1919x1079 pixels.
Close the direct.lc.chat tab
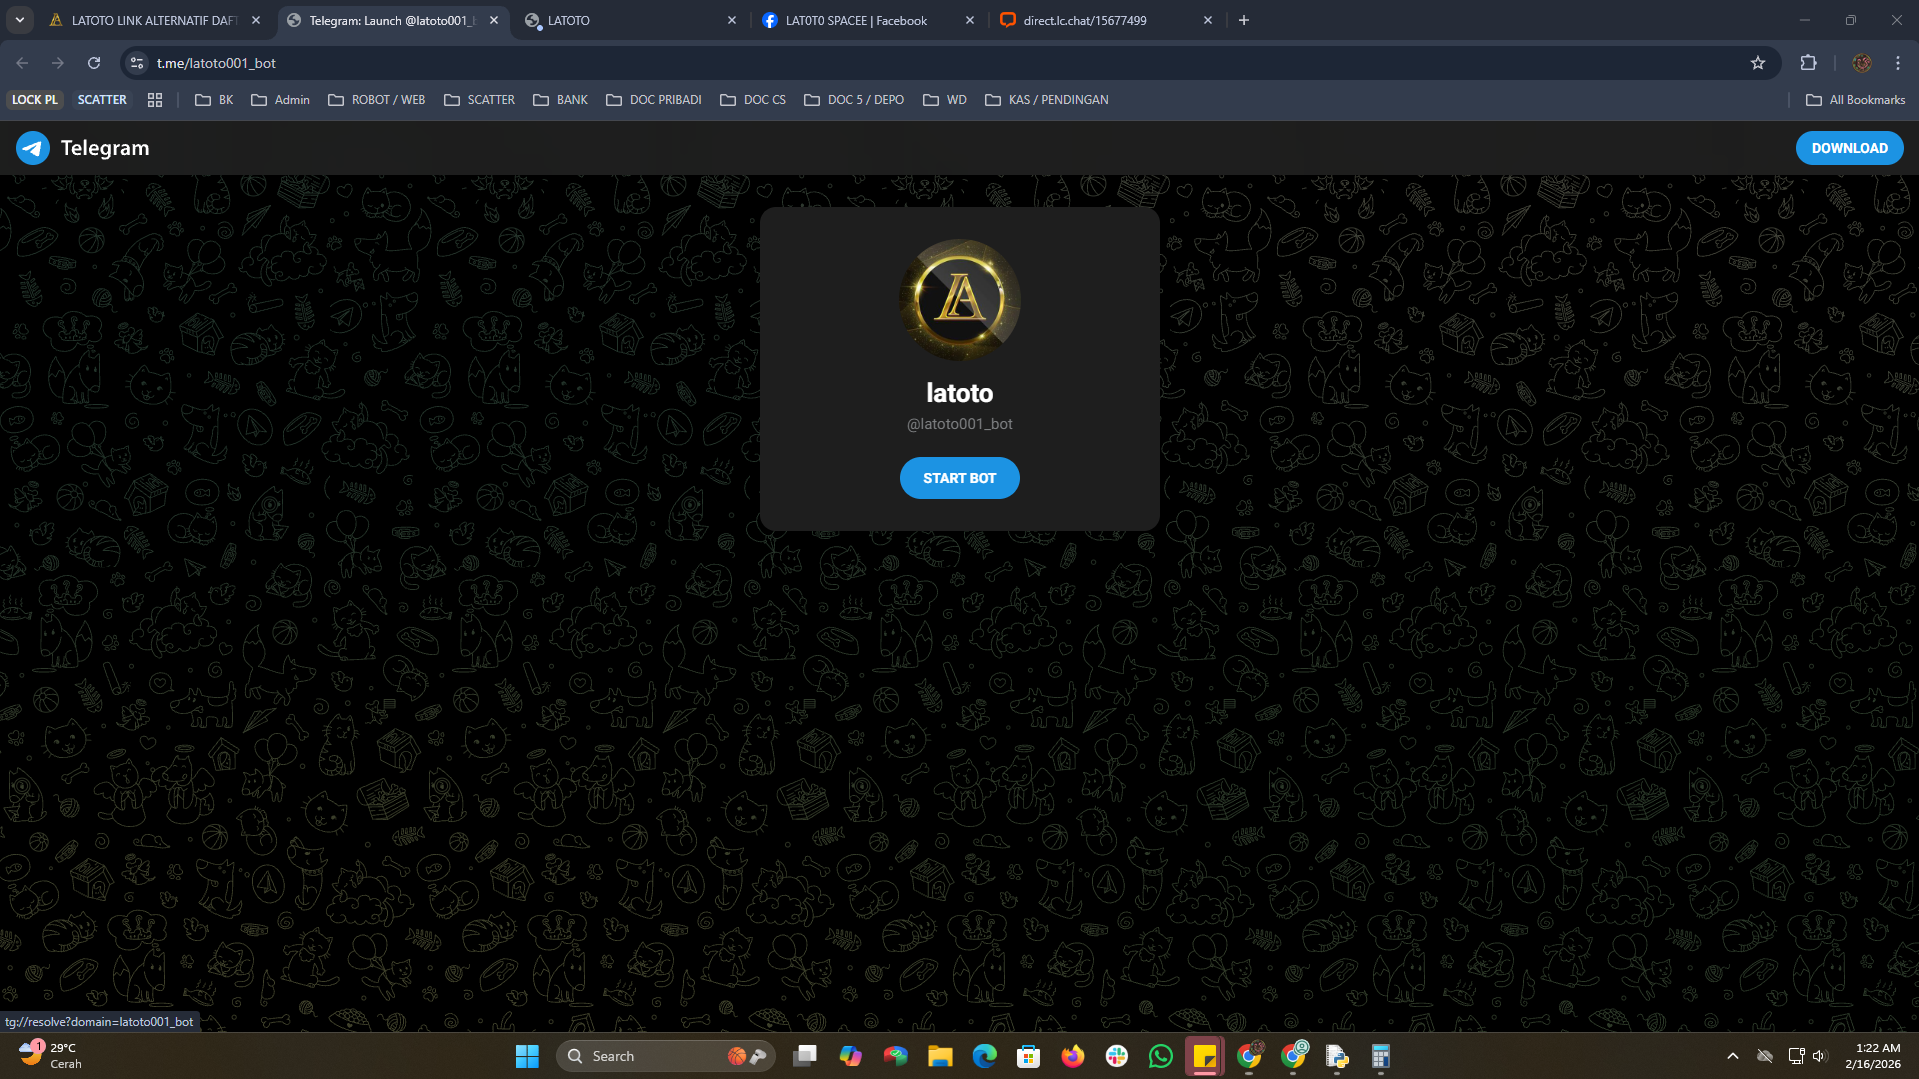pos(1207,20)
